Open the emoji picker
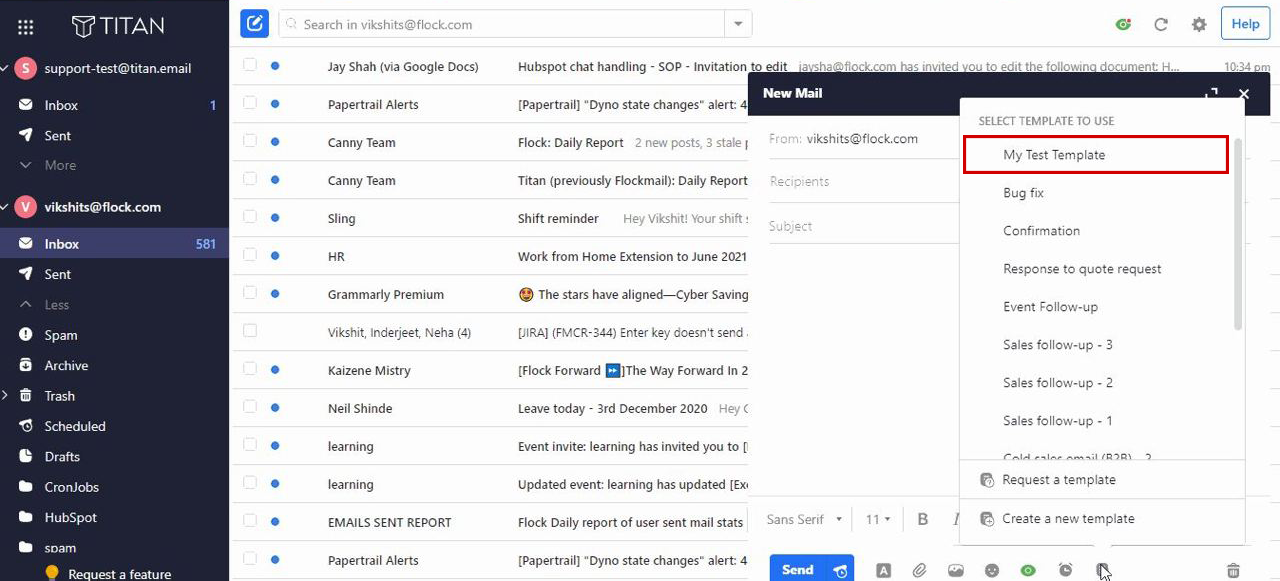1280x581 pixels. 992,570
